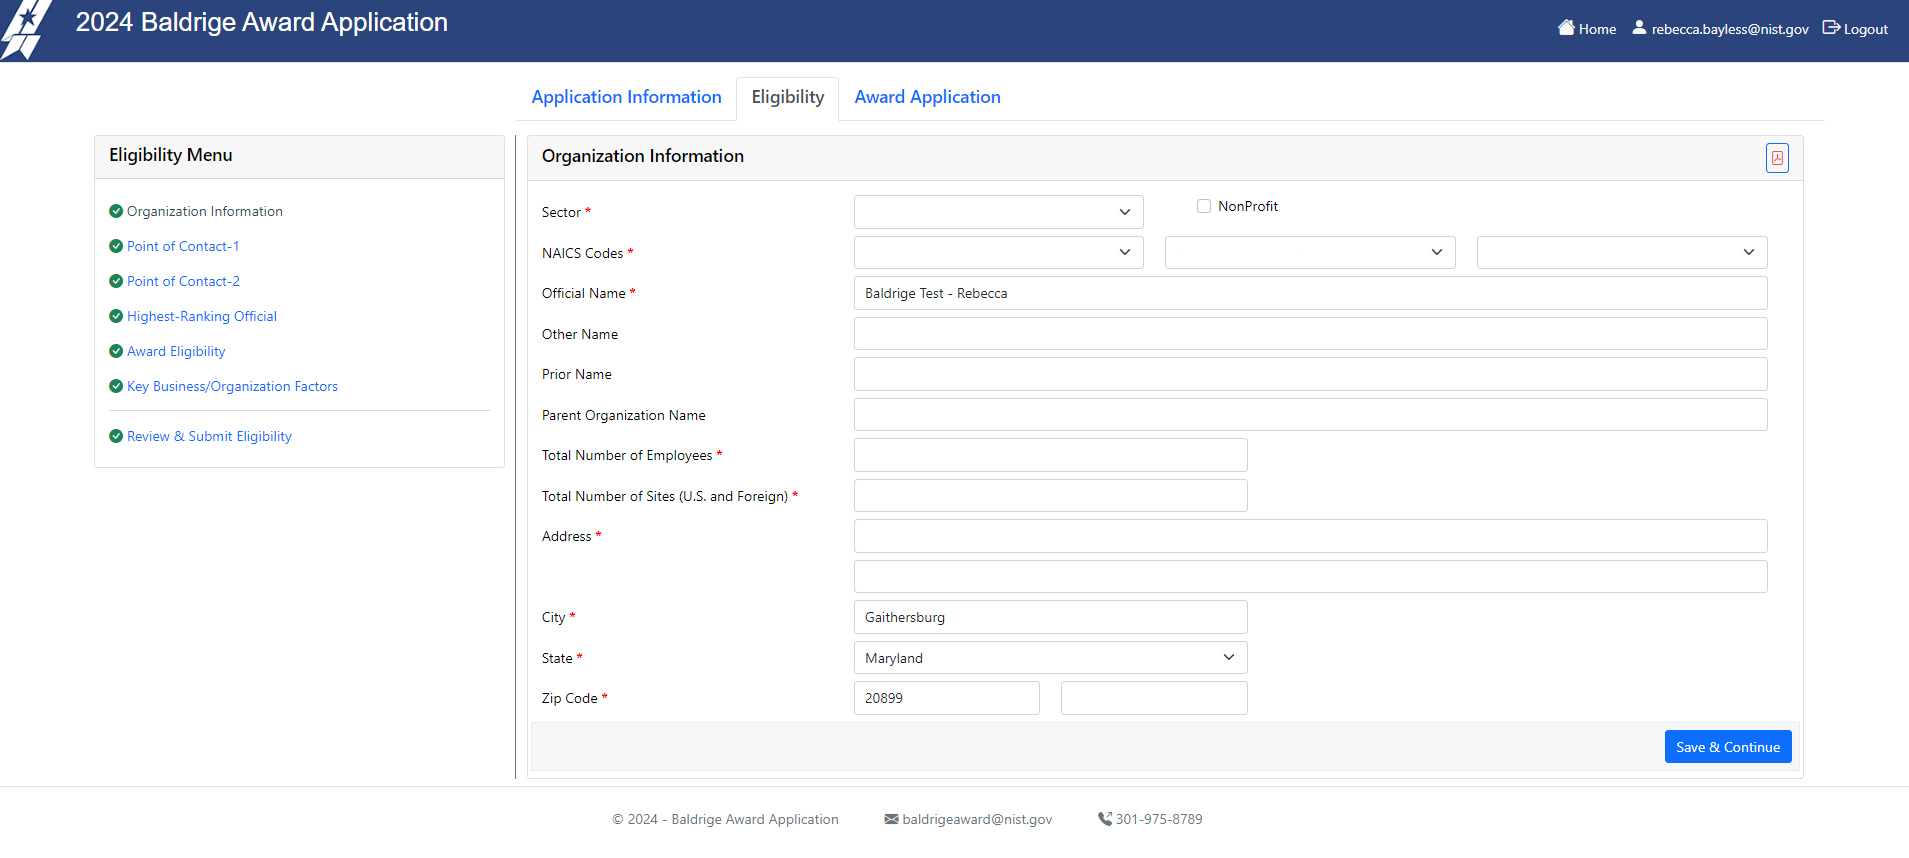Viewport: 1909px width, 858px height.
Task: Click the envelope email icon in footer
Action: 891,819
